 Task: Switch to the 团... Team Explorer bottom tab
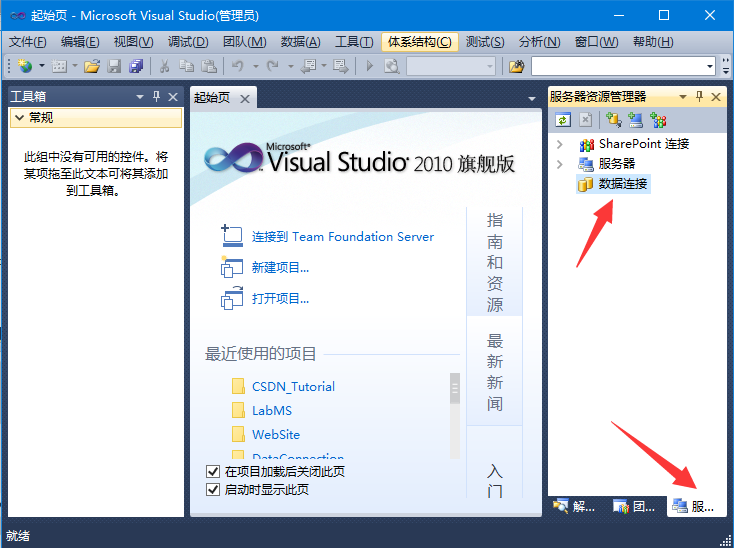pos(634,506)
